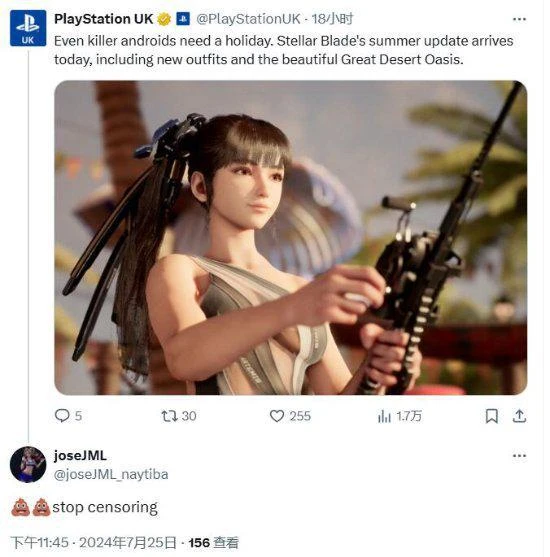Like the tweet with the heart icon
Screen dimensions: 550x557
pyautogui.click(x=277, y=416)
